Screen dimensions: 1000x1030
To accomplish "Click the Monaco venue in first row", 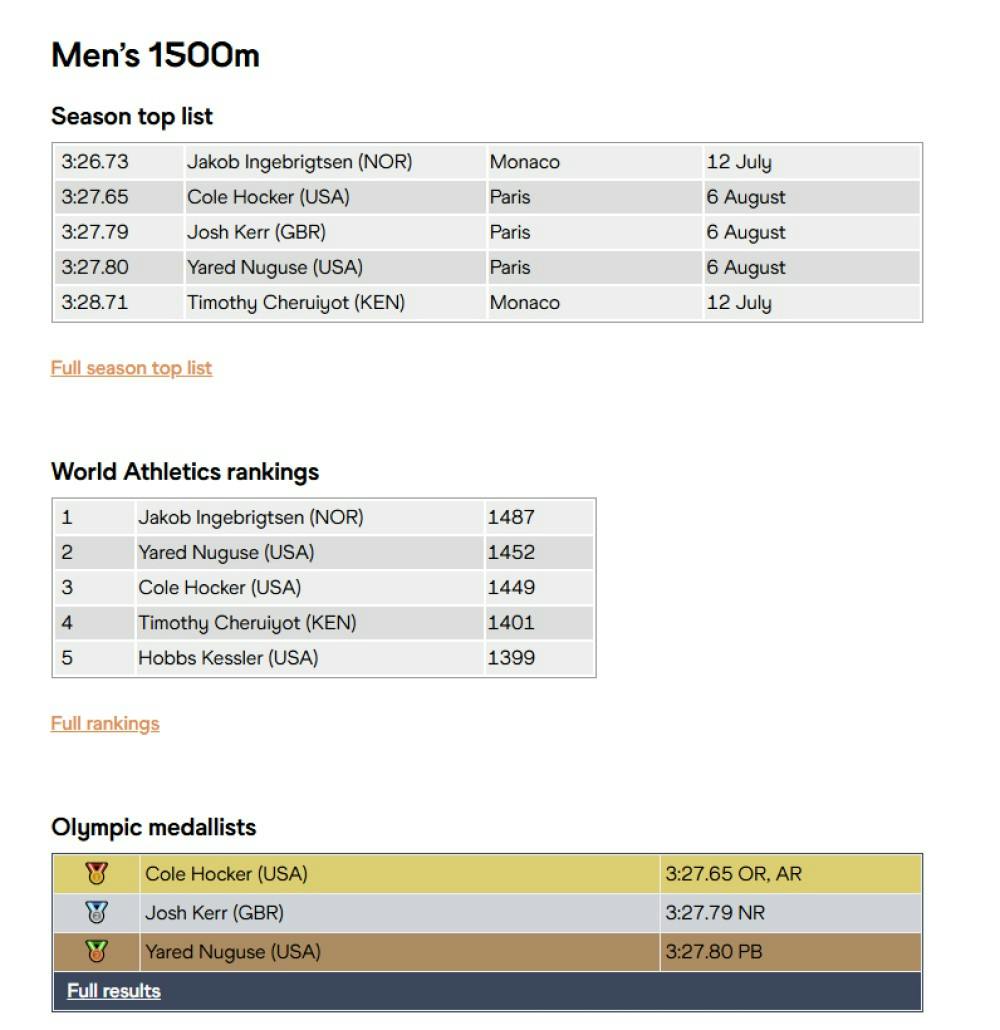I will pyautogui.click(x=524, y=162).
